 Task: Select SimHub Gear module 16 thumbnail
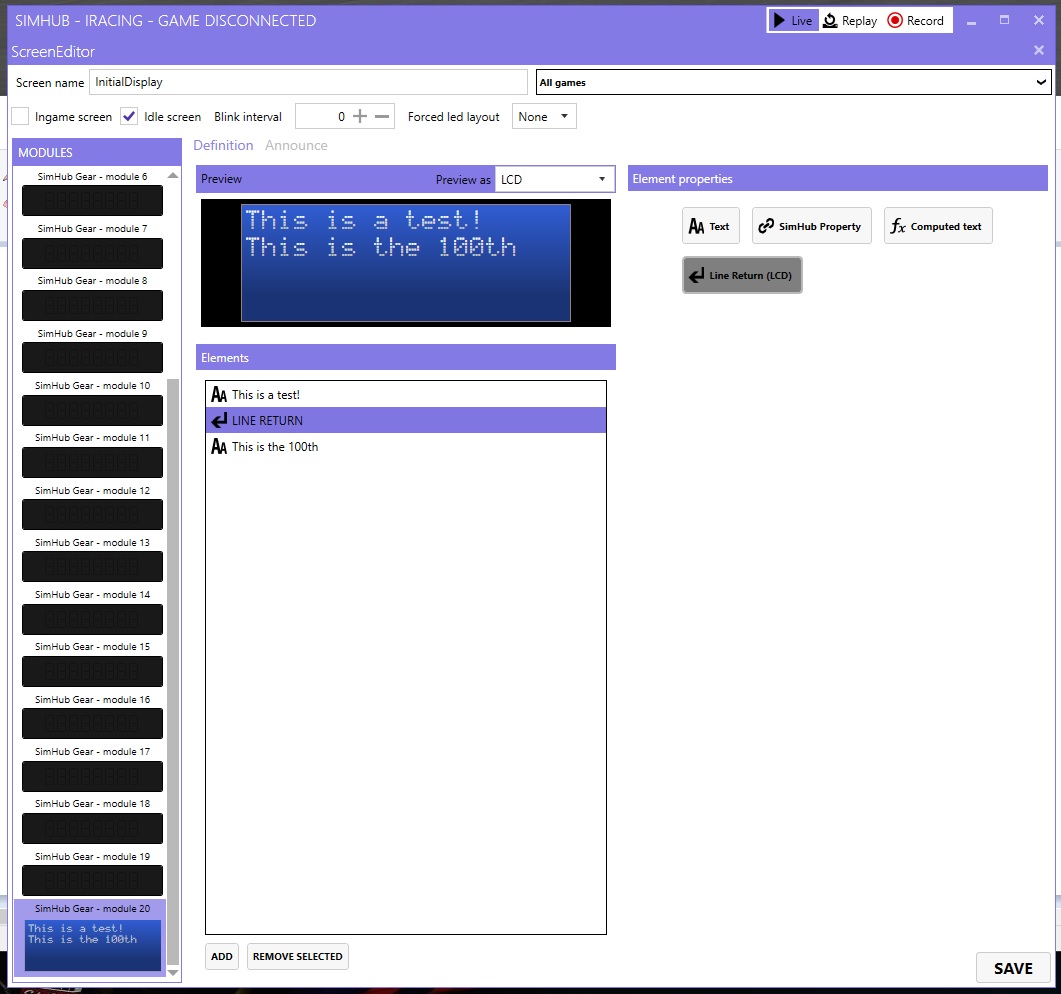pyautogui.click(x=92, y=723)
